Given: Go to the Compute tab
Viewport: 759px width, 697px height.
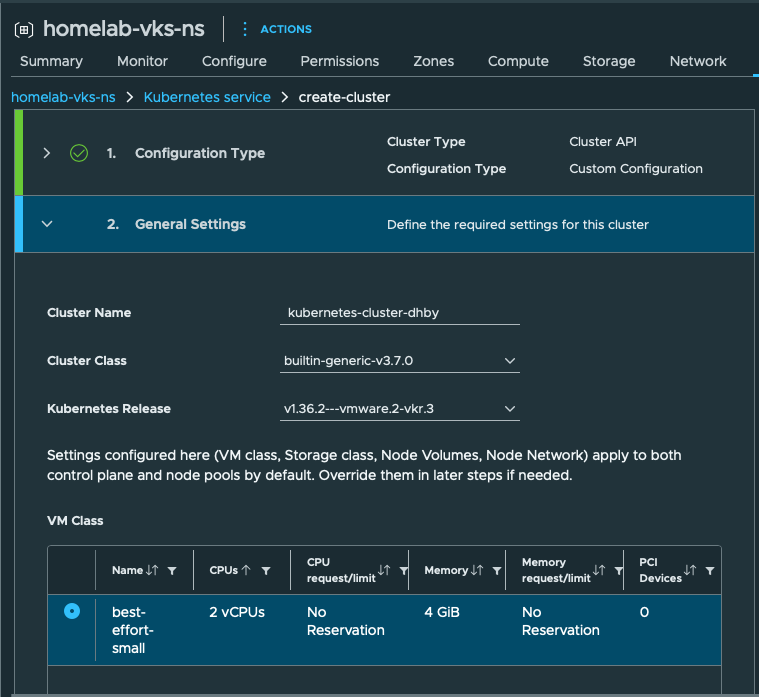Looking at the screenshot, I should click(518, 61).
